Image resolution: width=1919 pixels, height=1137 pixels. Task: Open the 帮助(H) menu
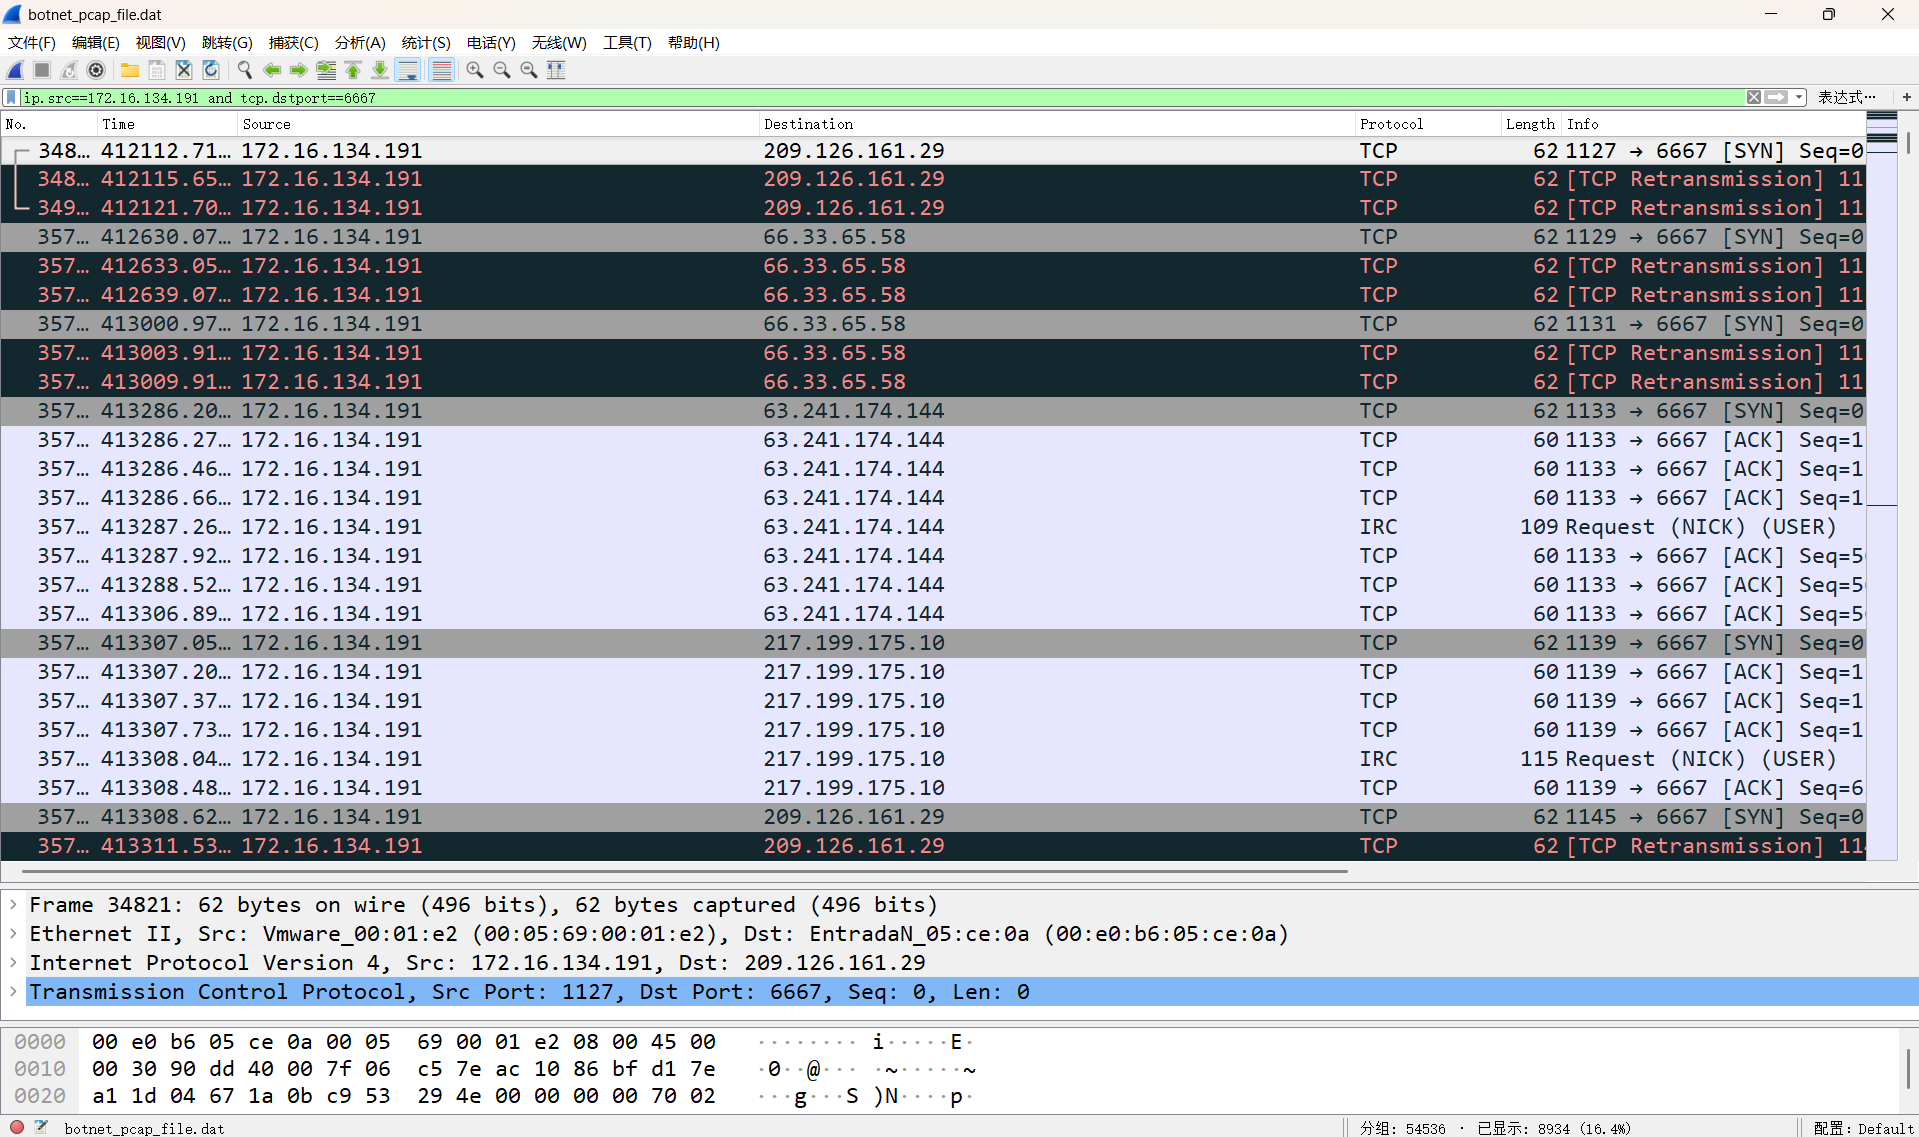pyautogui.click(x=694, y=42)
